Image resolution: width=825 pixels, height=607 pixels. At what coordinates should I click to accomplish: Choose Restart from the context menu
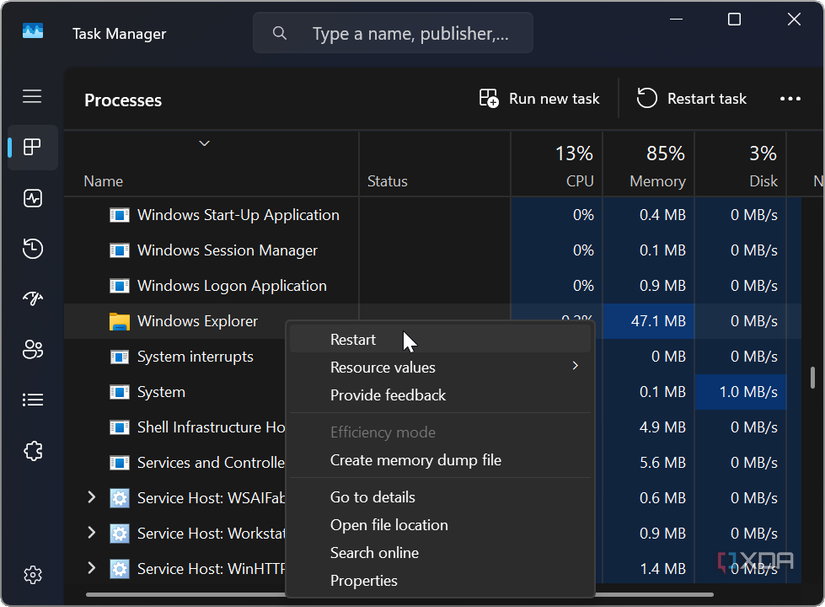click(x=353, y=339)
